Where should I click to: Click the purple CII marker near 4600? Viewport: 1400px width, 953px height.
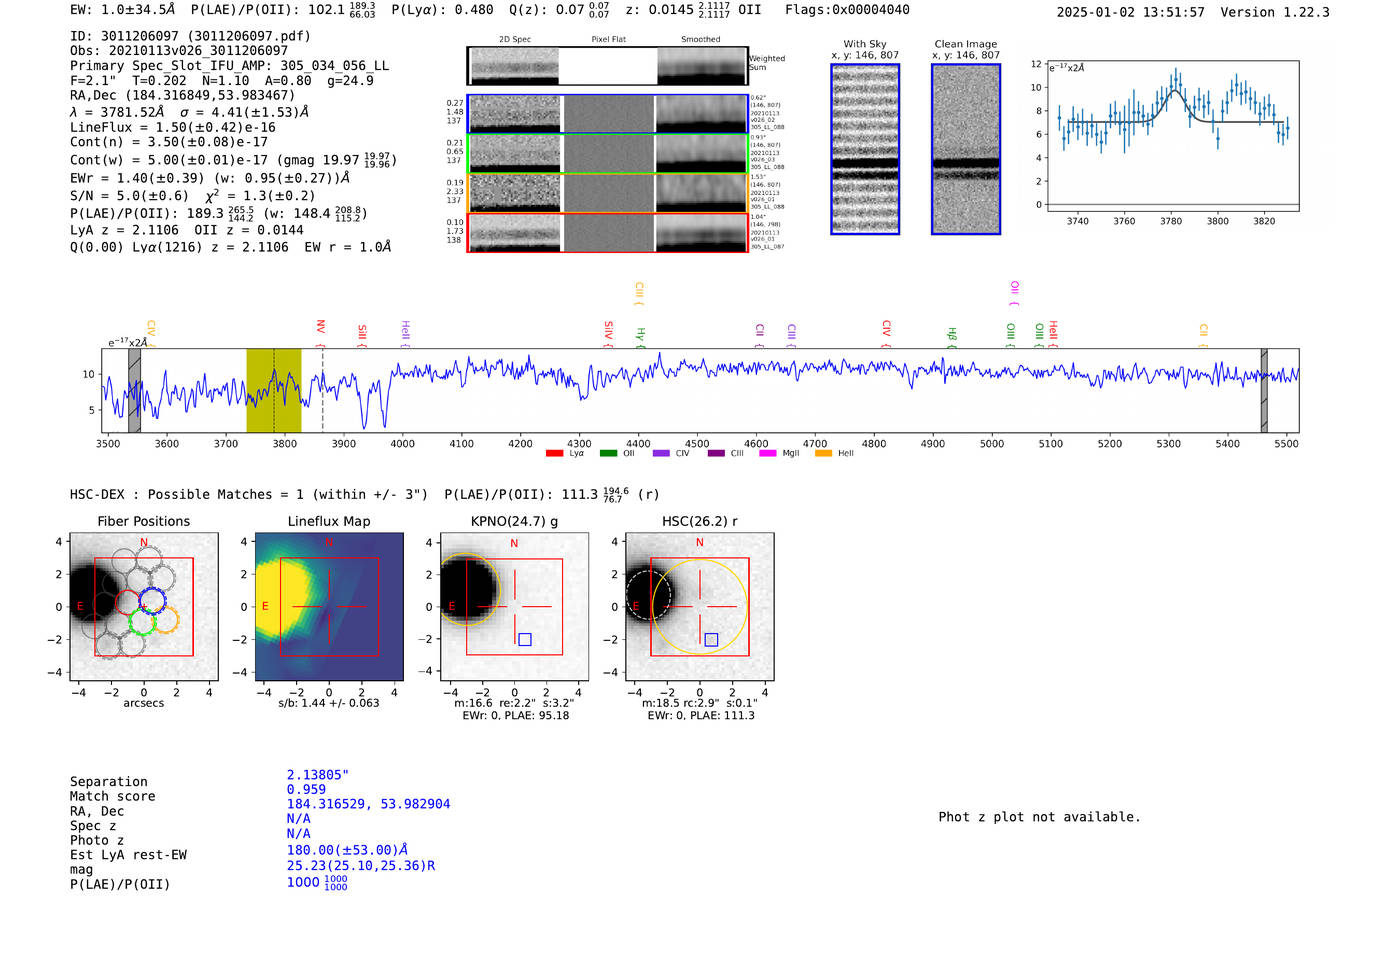click(760, 336)
